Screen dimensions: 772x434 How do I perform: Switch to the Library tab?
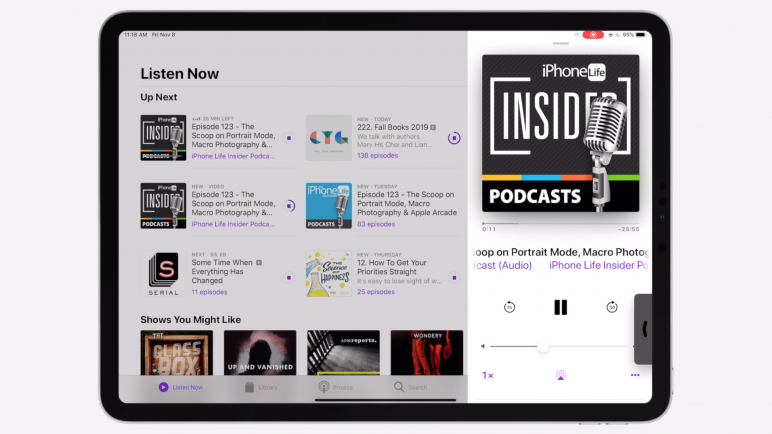click(261, 387)
